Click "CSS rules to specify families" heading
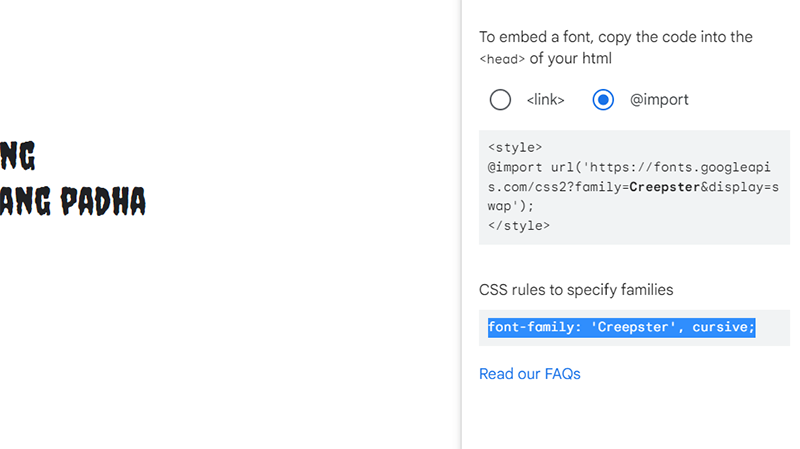The width and height of the screenshot is (800, 449). click(576, 290)
